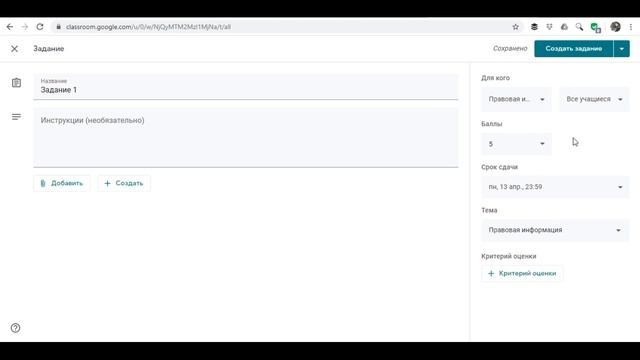The width and height of the screenshot is (640, 360).
Task: Click the site lock icon
Action: pyautogui.click(x=58, y=27)
